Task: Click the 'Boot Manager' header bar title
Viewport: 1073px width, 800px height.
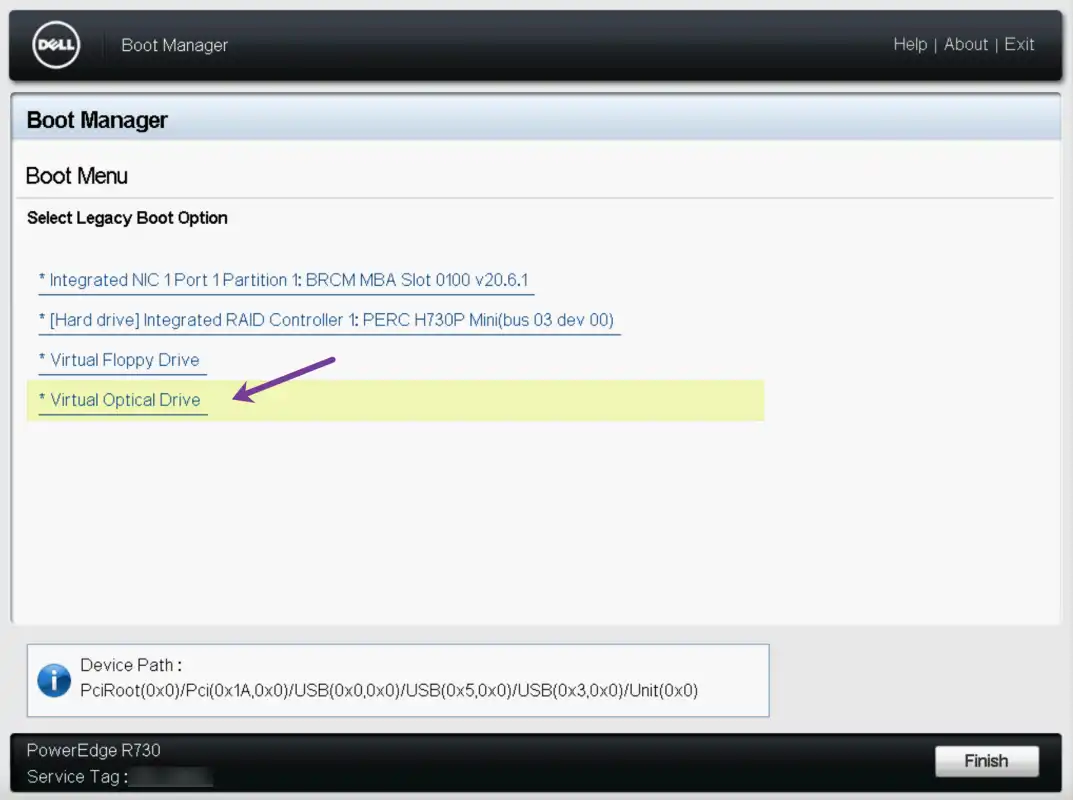Action: coord(174,45)
